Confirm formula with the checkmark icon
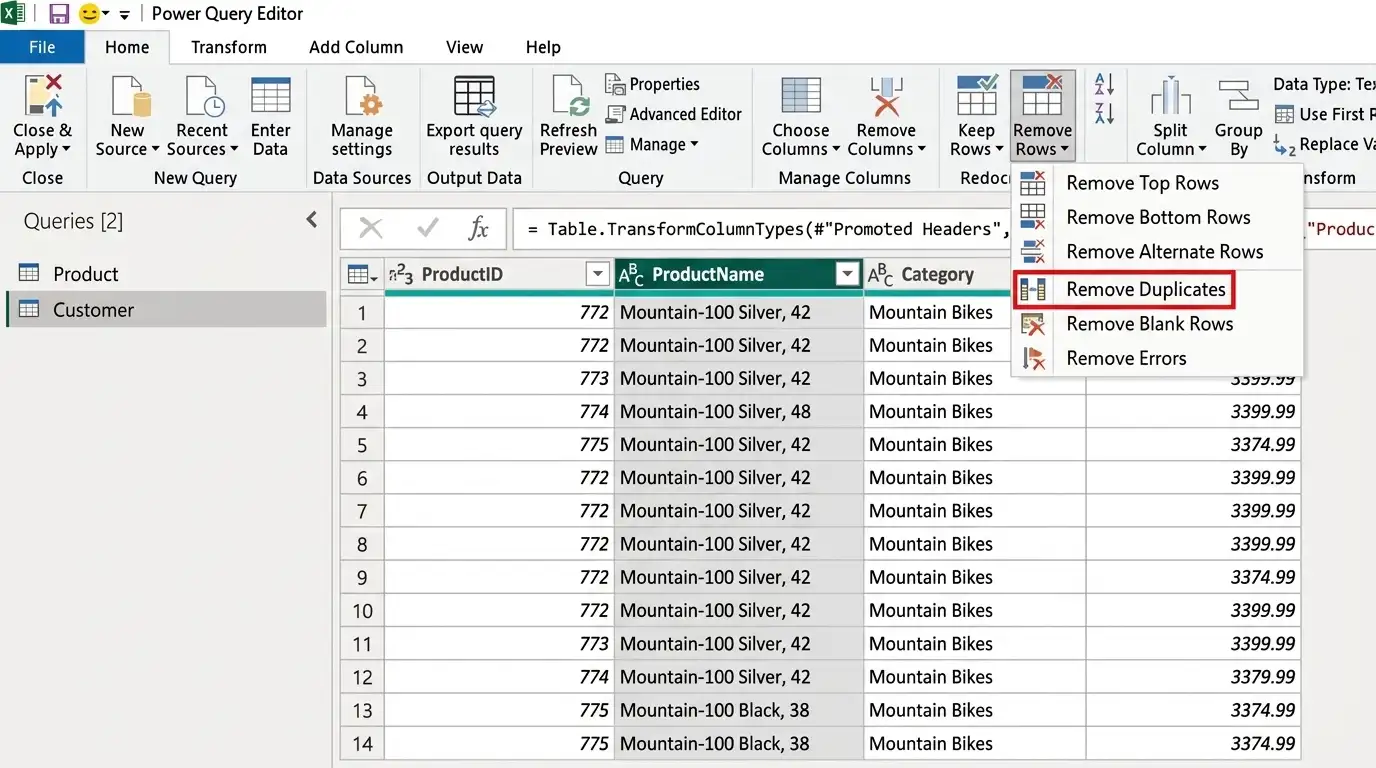 (x=428, y=228)
